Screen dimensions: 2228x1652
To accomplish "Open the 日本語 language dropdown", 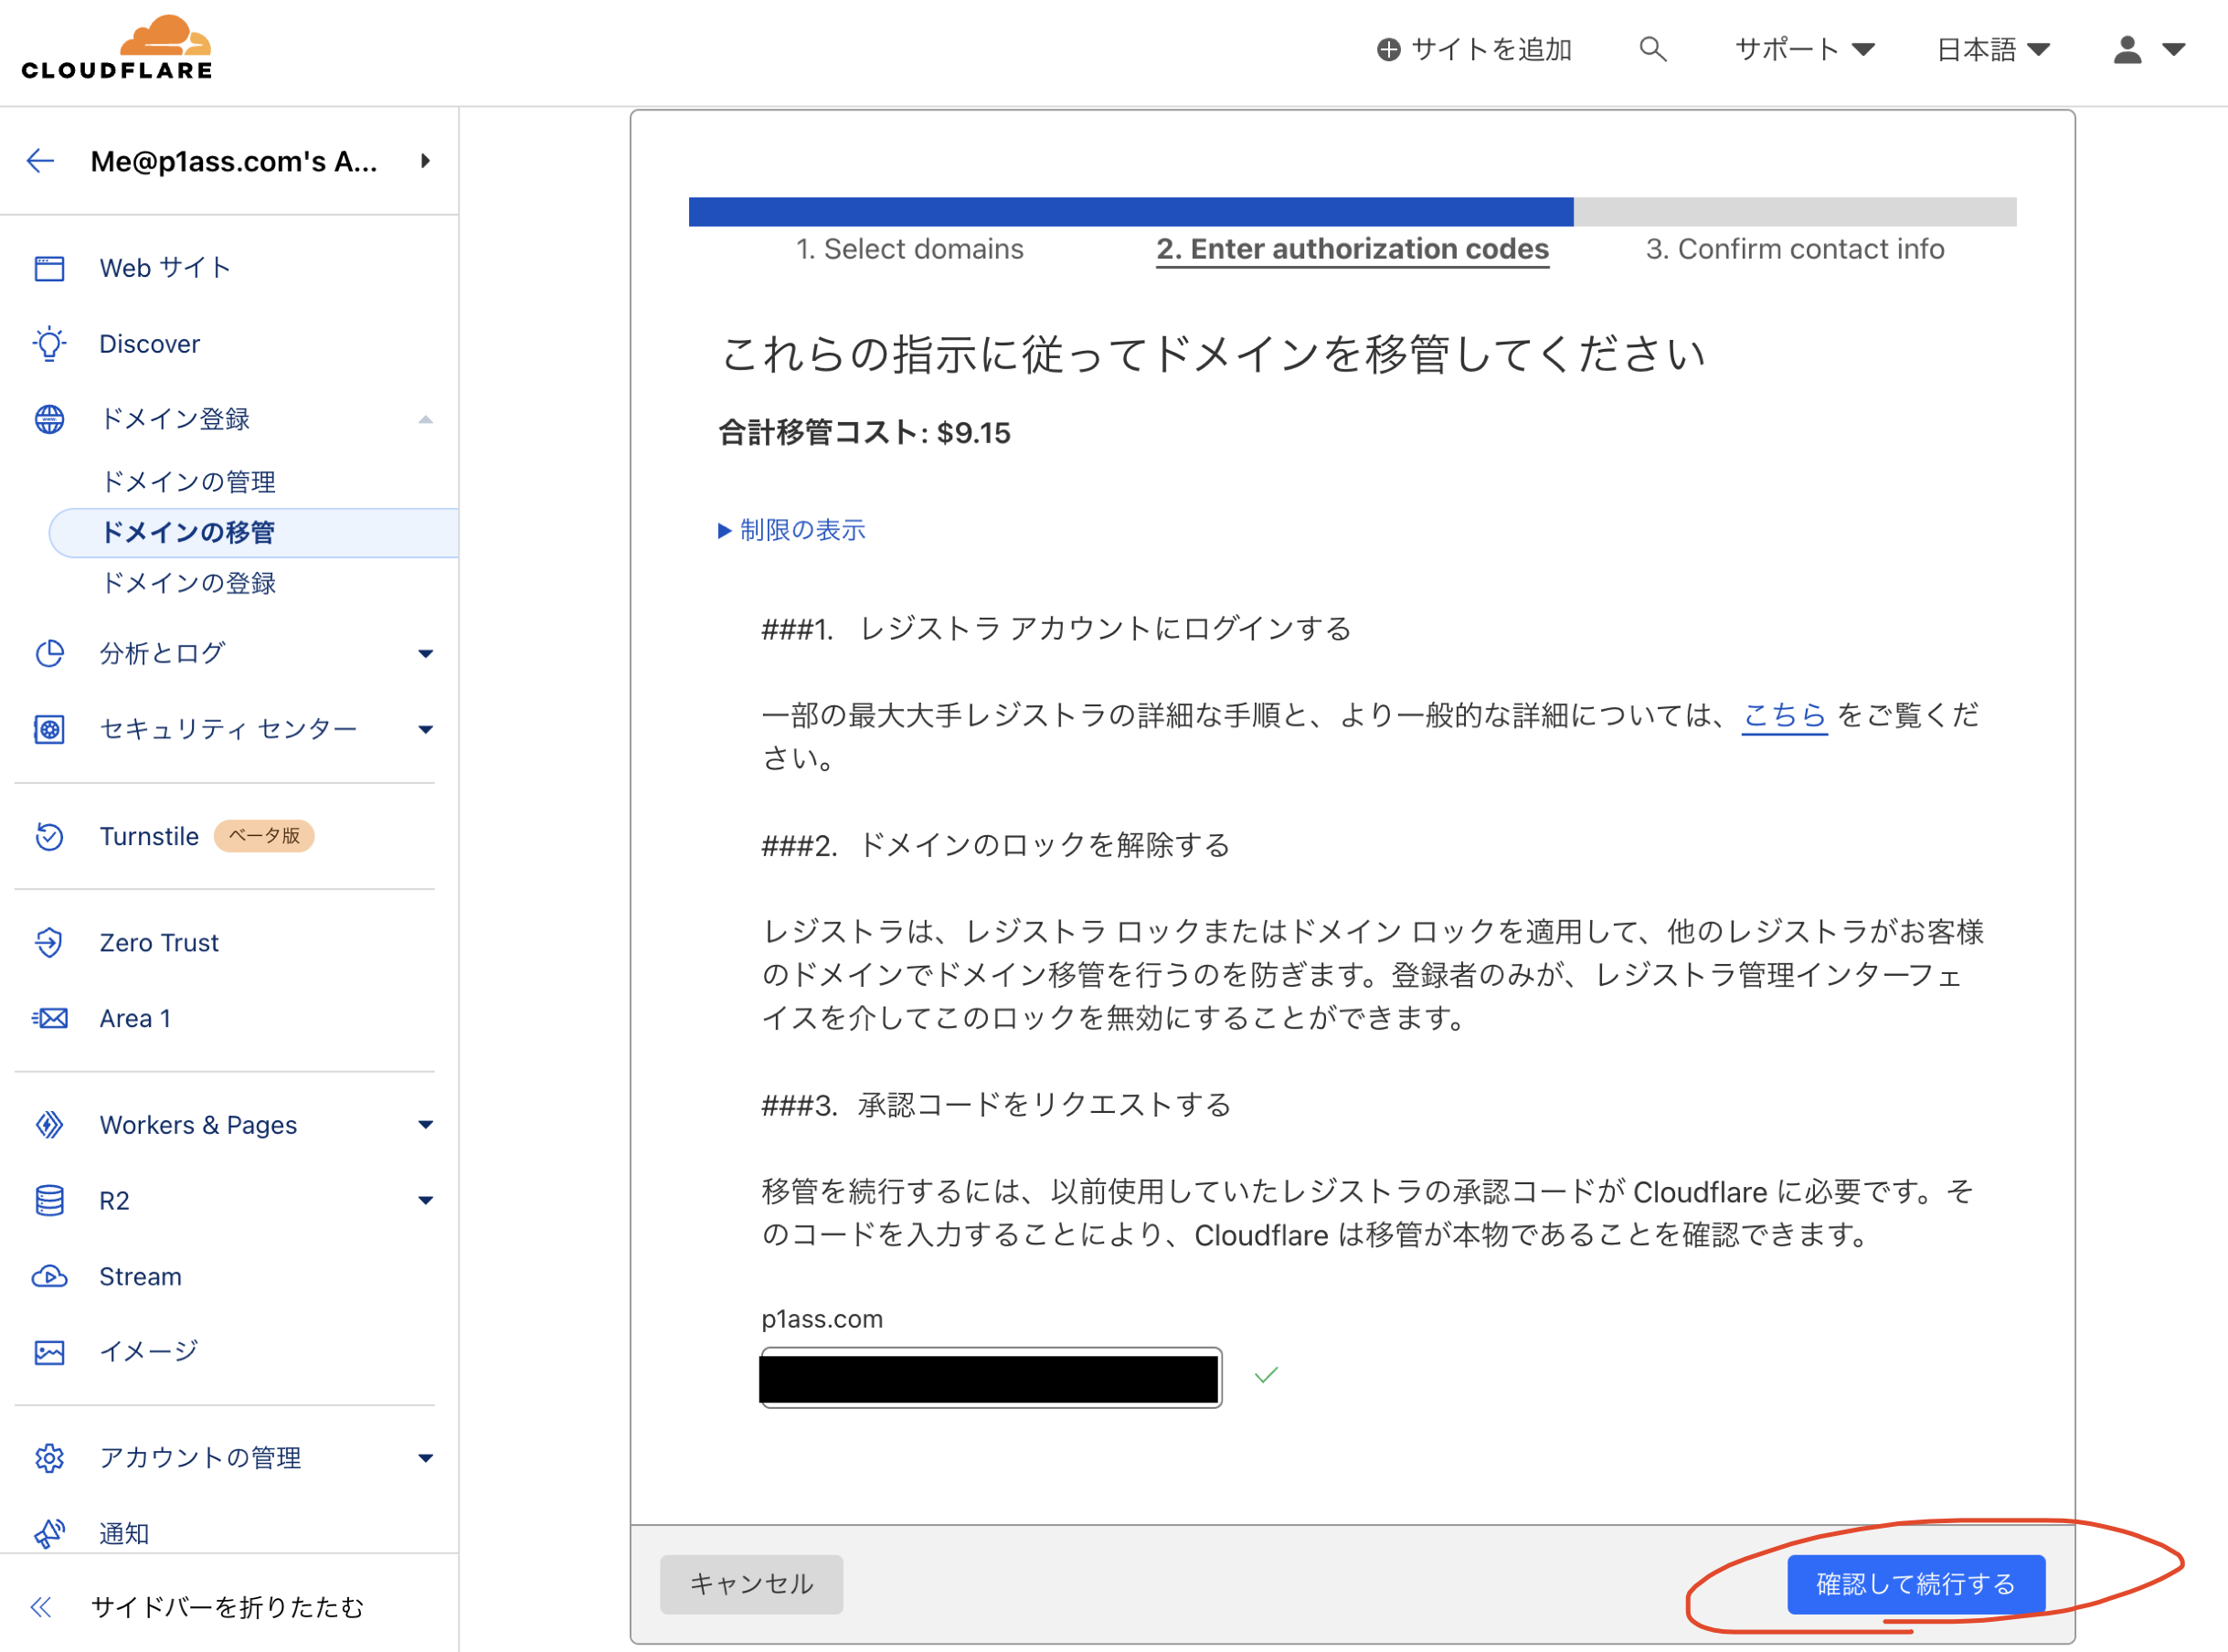I will (1992, 49).
